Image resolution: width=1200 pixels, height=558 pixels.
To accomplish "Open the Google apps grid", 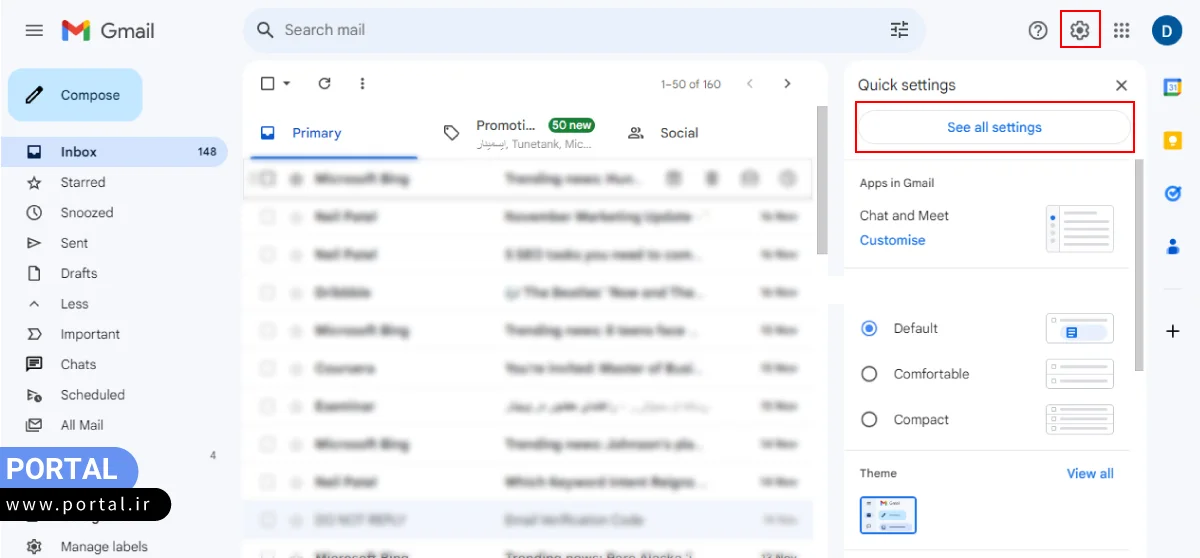I will coord(1121,30).
